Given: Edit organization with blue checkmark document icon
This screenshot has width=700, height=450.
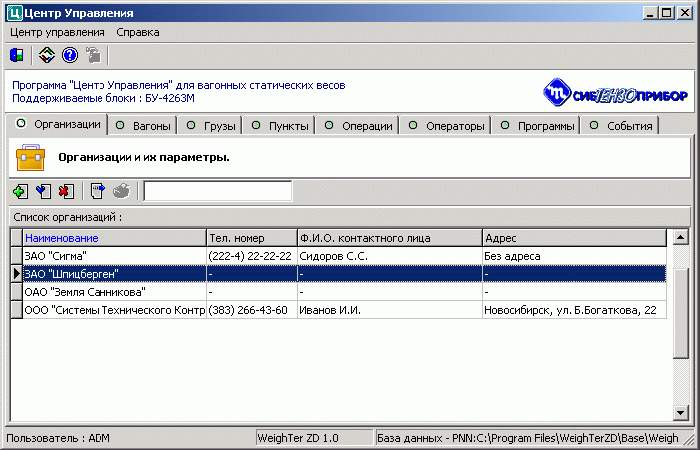Looking at the screenshot, I should click(43, 192).
